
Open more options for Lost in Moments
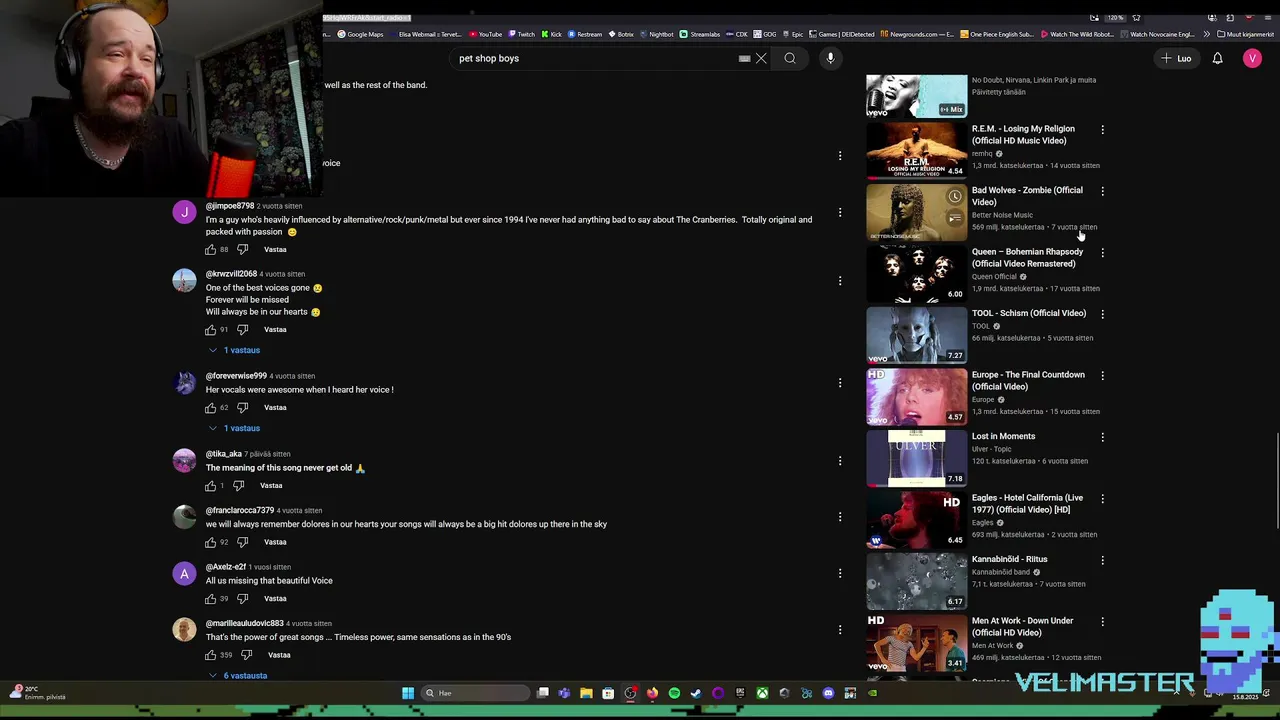pos(1102,437)
